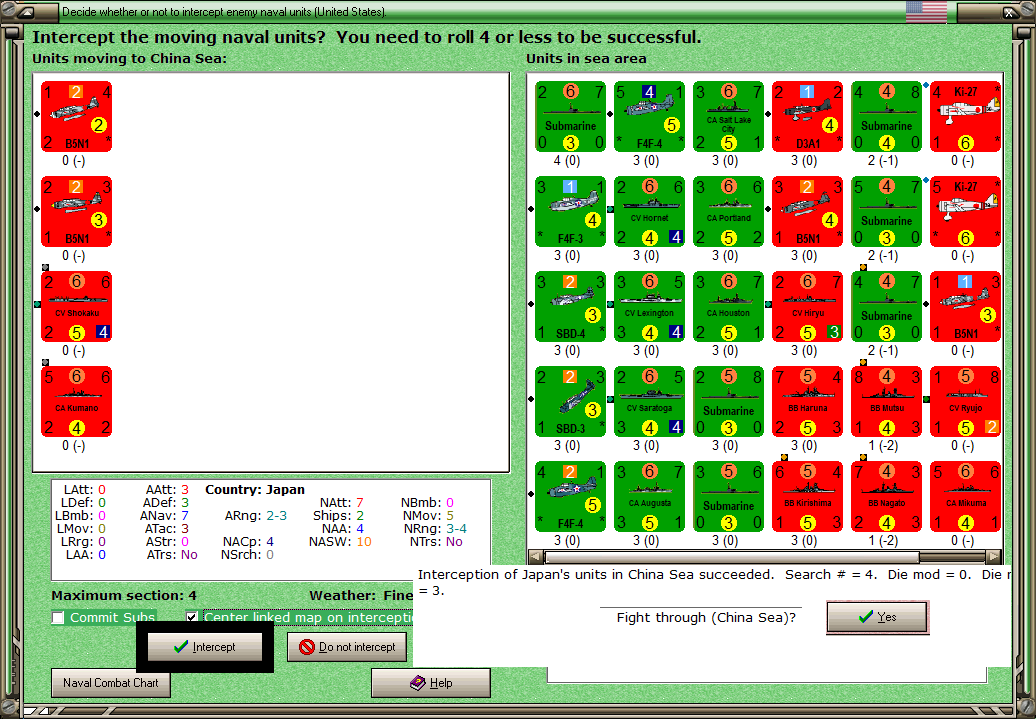Select the SBD-4 dive bomber unit

click(570, 307)
